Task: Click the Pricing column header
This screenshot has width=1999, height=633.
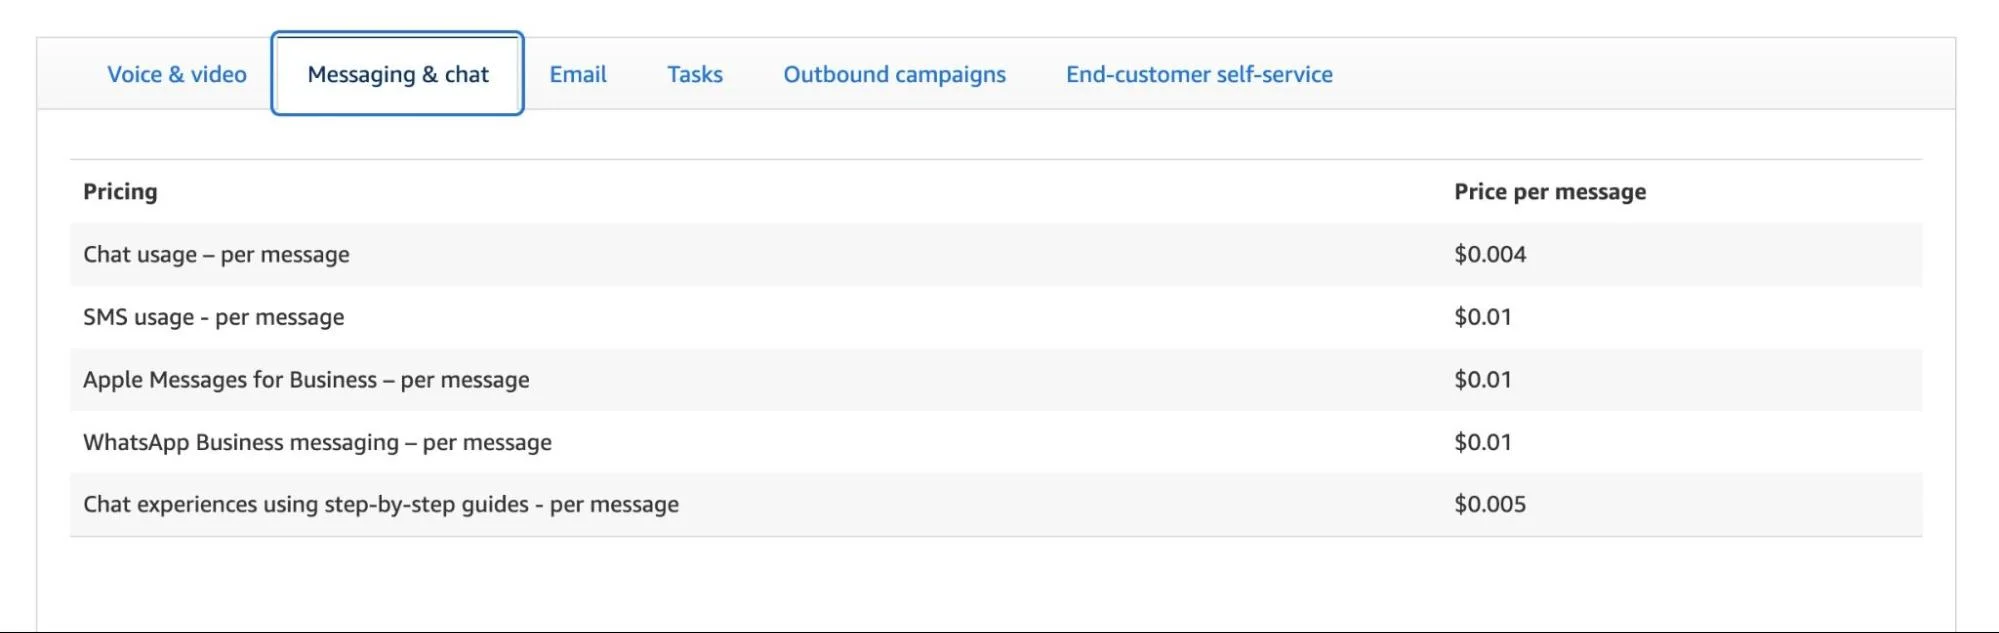Action: [120, 192]
